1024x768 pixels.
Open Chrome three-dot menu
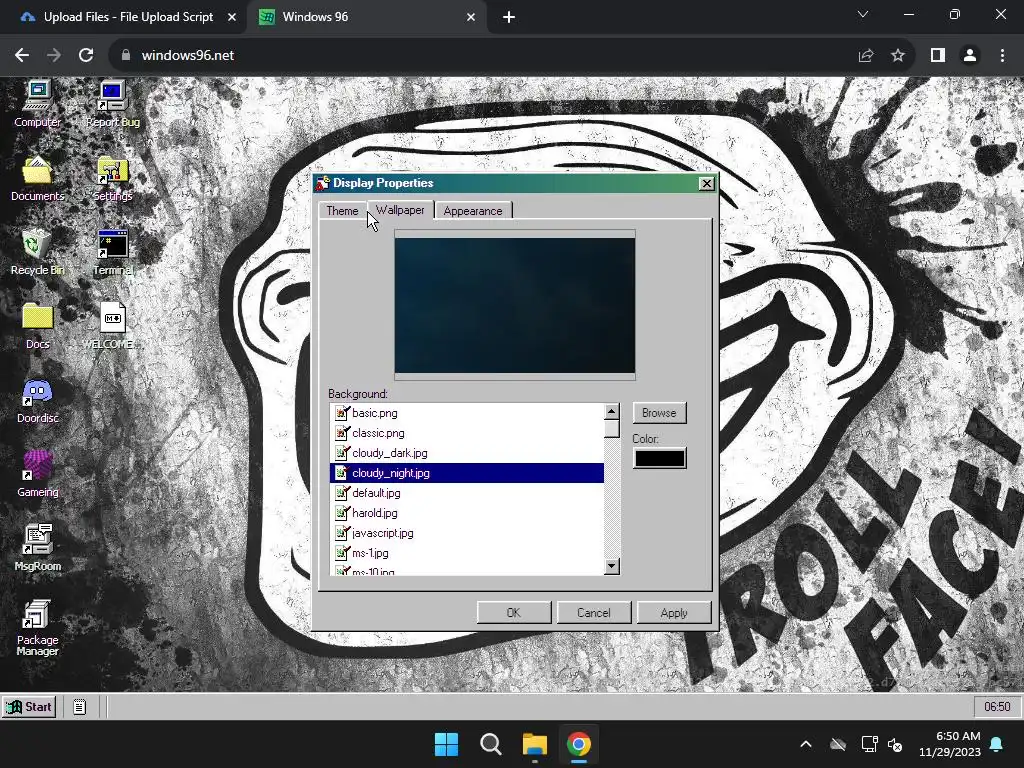pyautogui.click(x=1002, y=56)
